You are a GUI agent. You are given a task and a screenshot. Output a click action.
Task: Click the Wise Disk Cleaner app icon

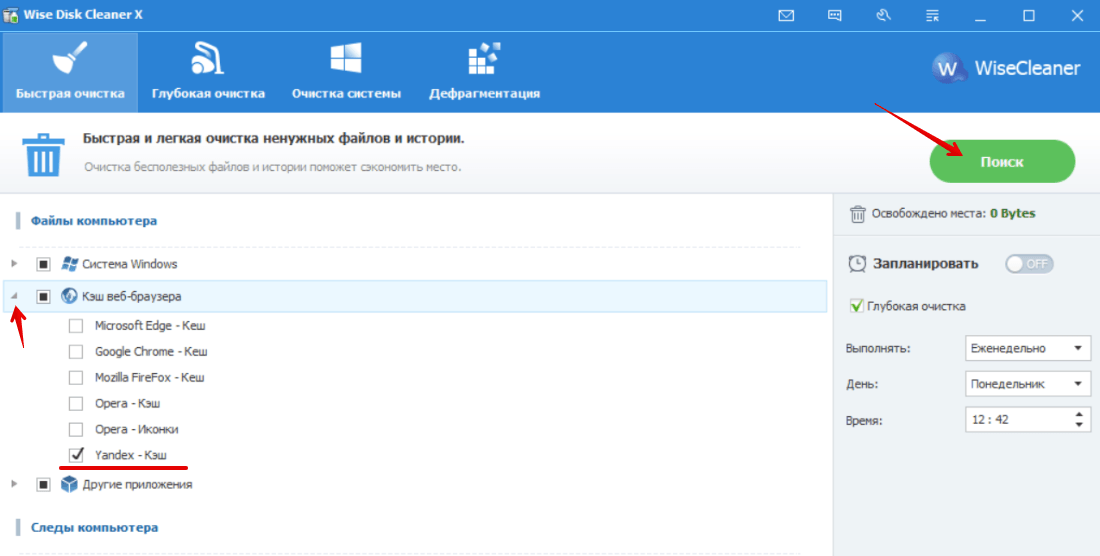tap(9, 15)
